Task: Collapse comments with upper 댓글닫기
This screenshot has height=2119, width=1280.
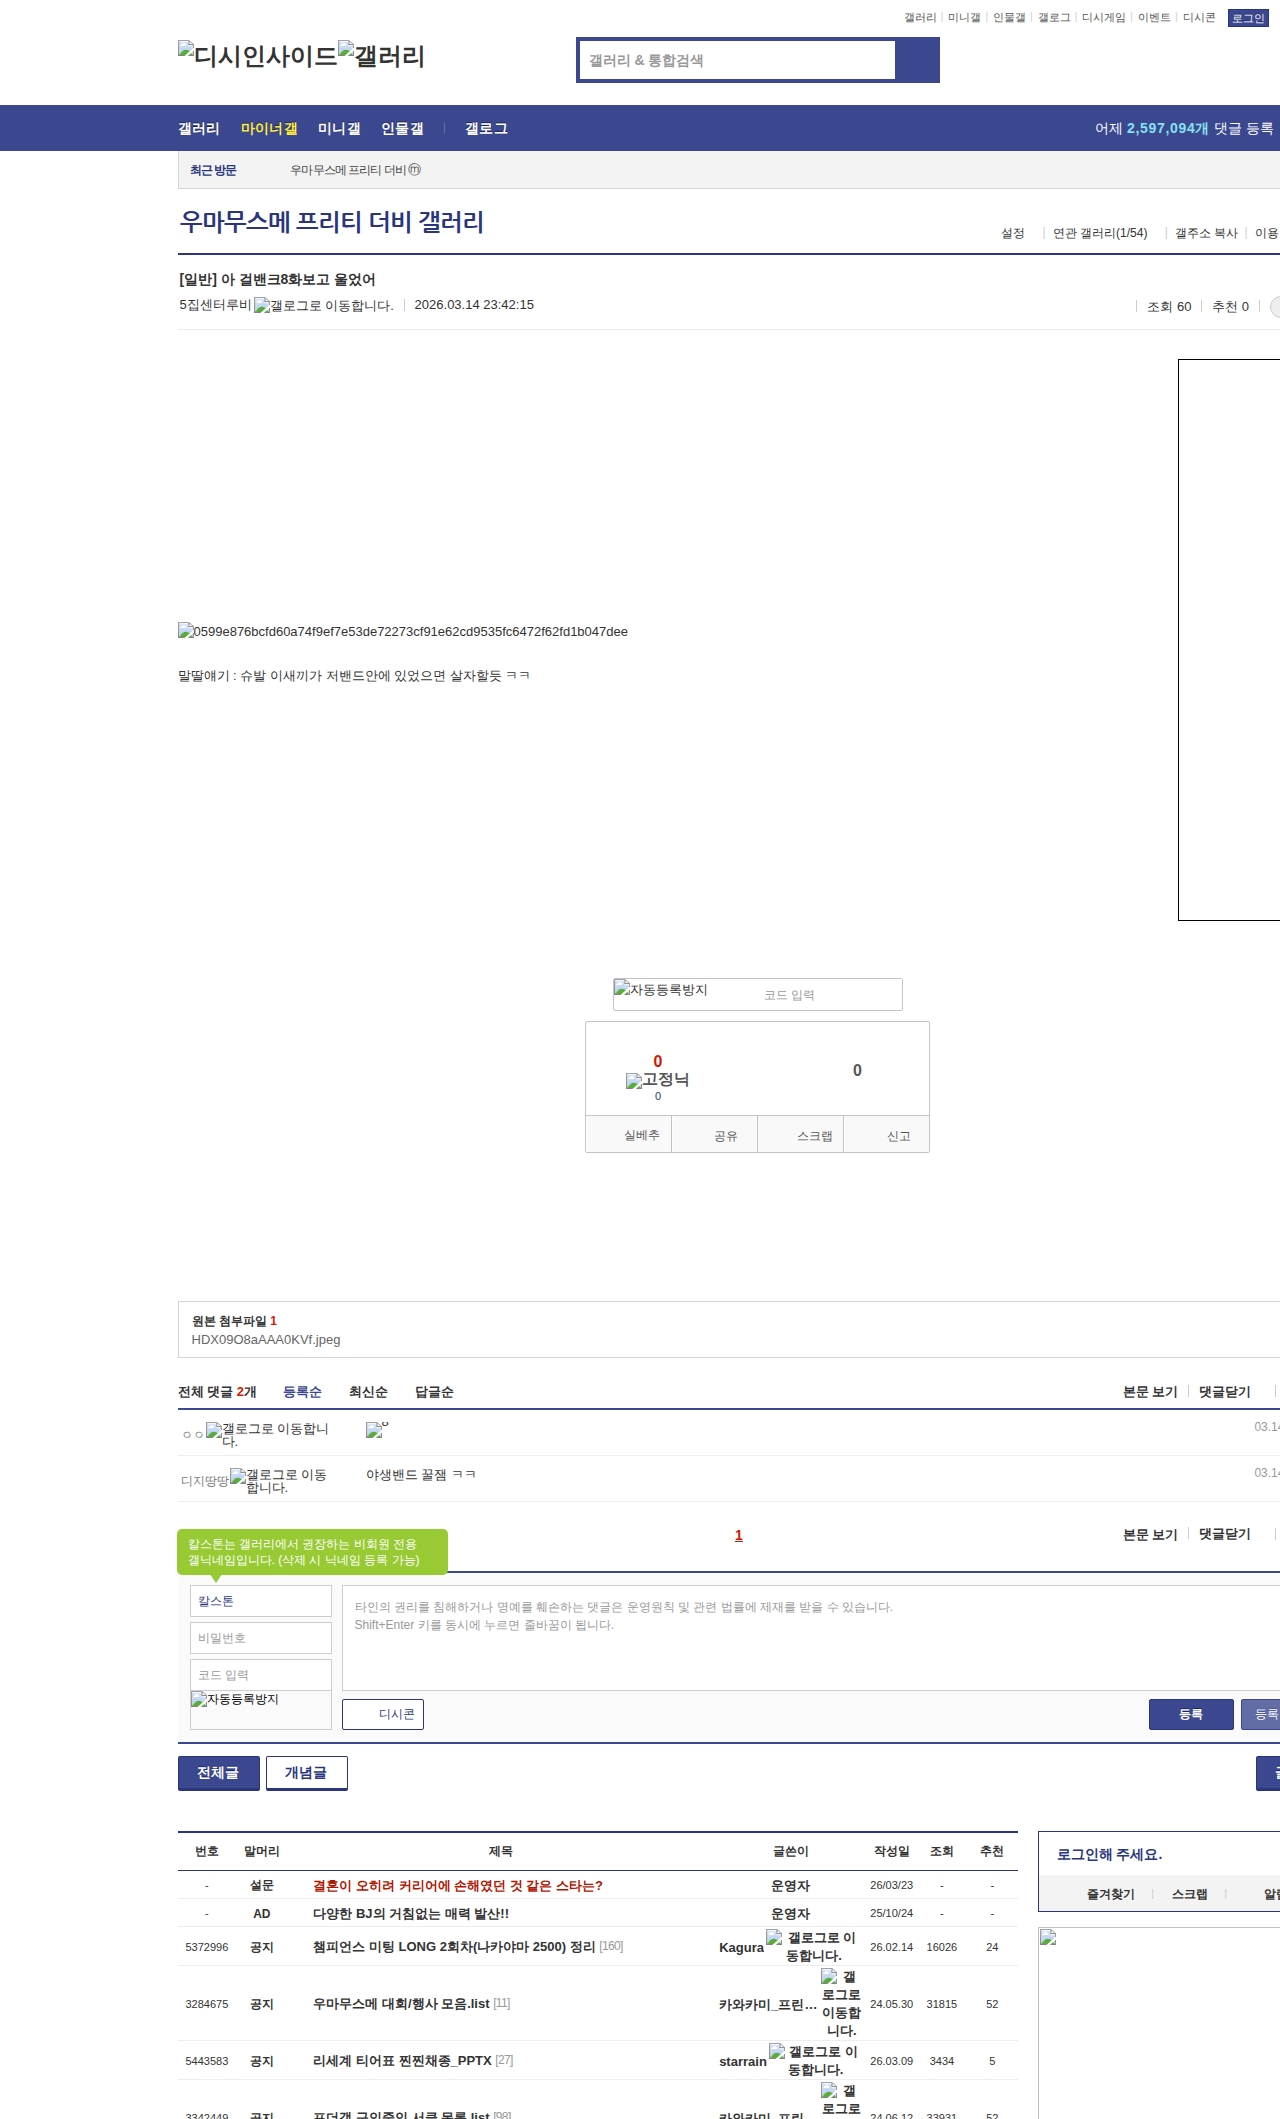Action: tap(1224, 1392)
